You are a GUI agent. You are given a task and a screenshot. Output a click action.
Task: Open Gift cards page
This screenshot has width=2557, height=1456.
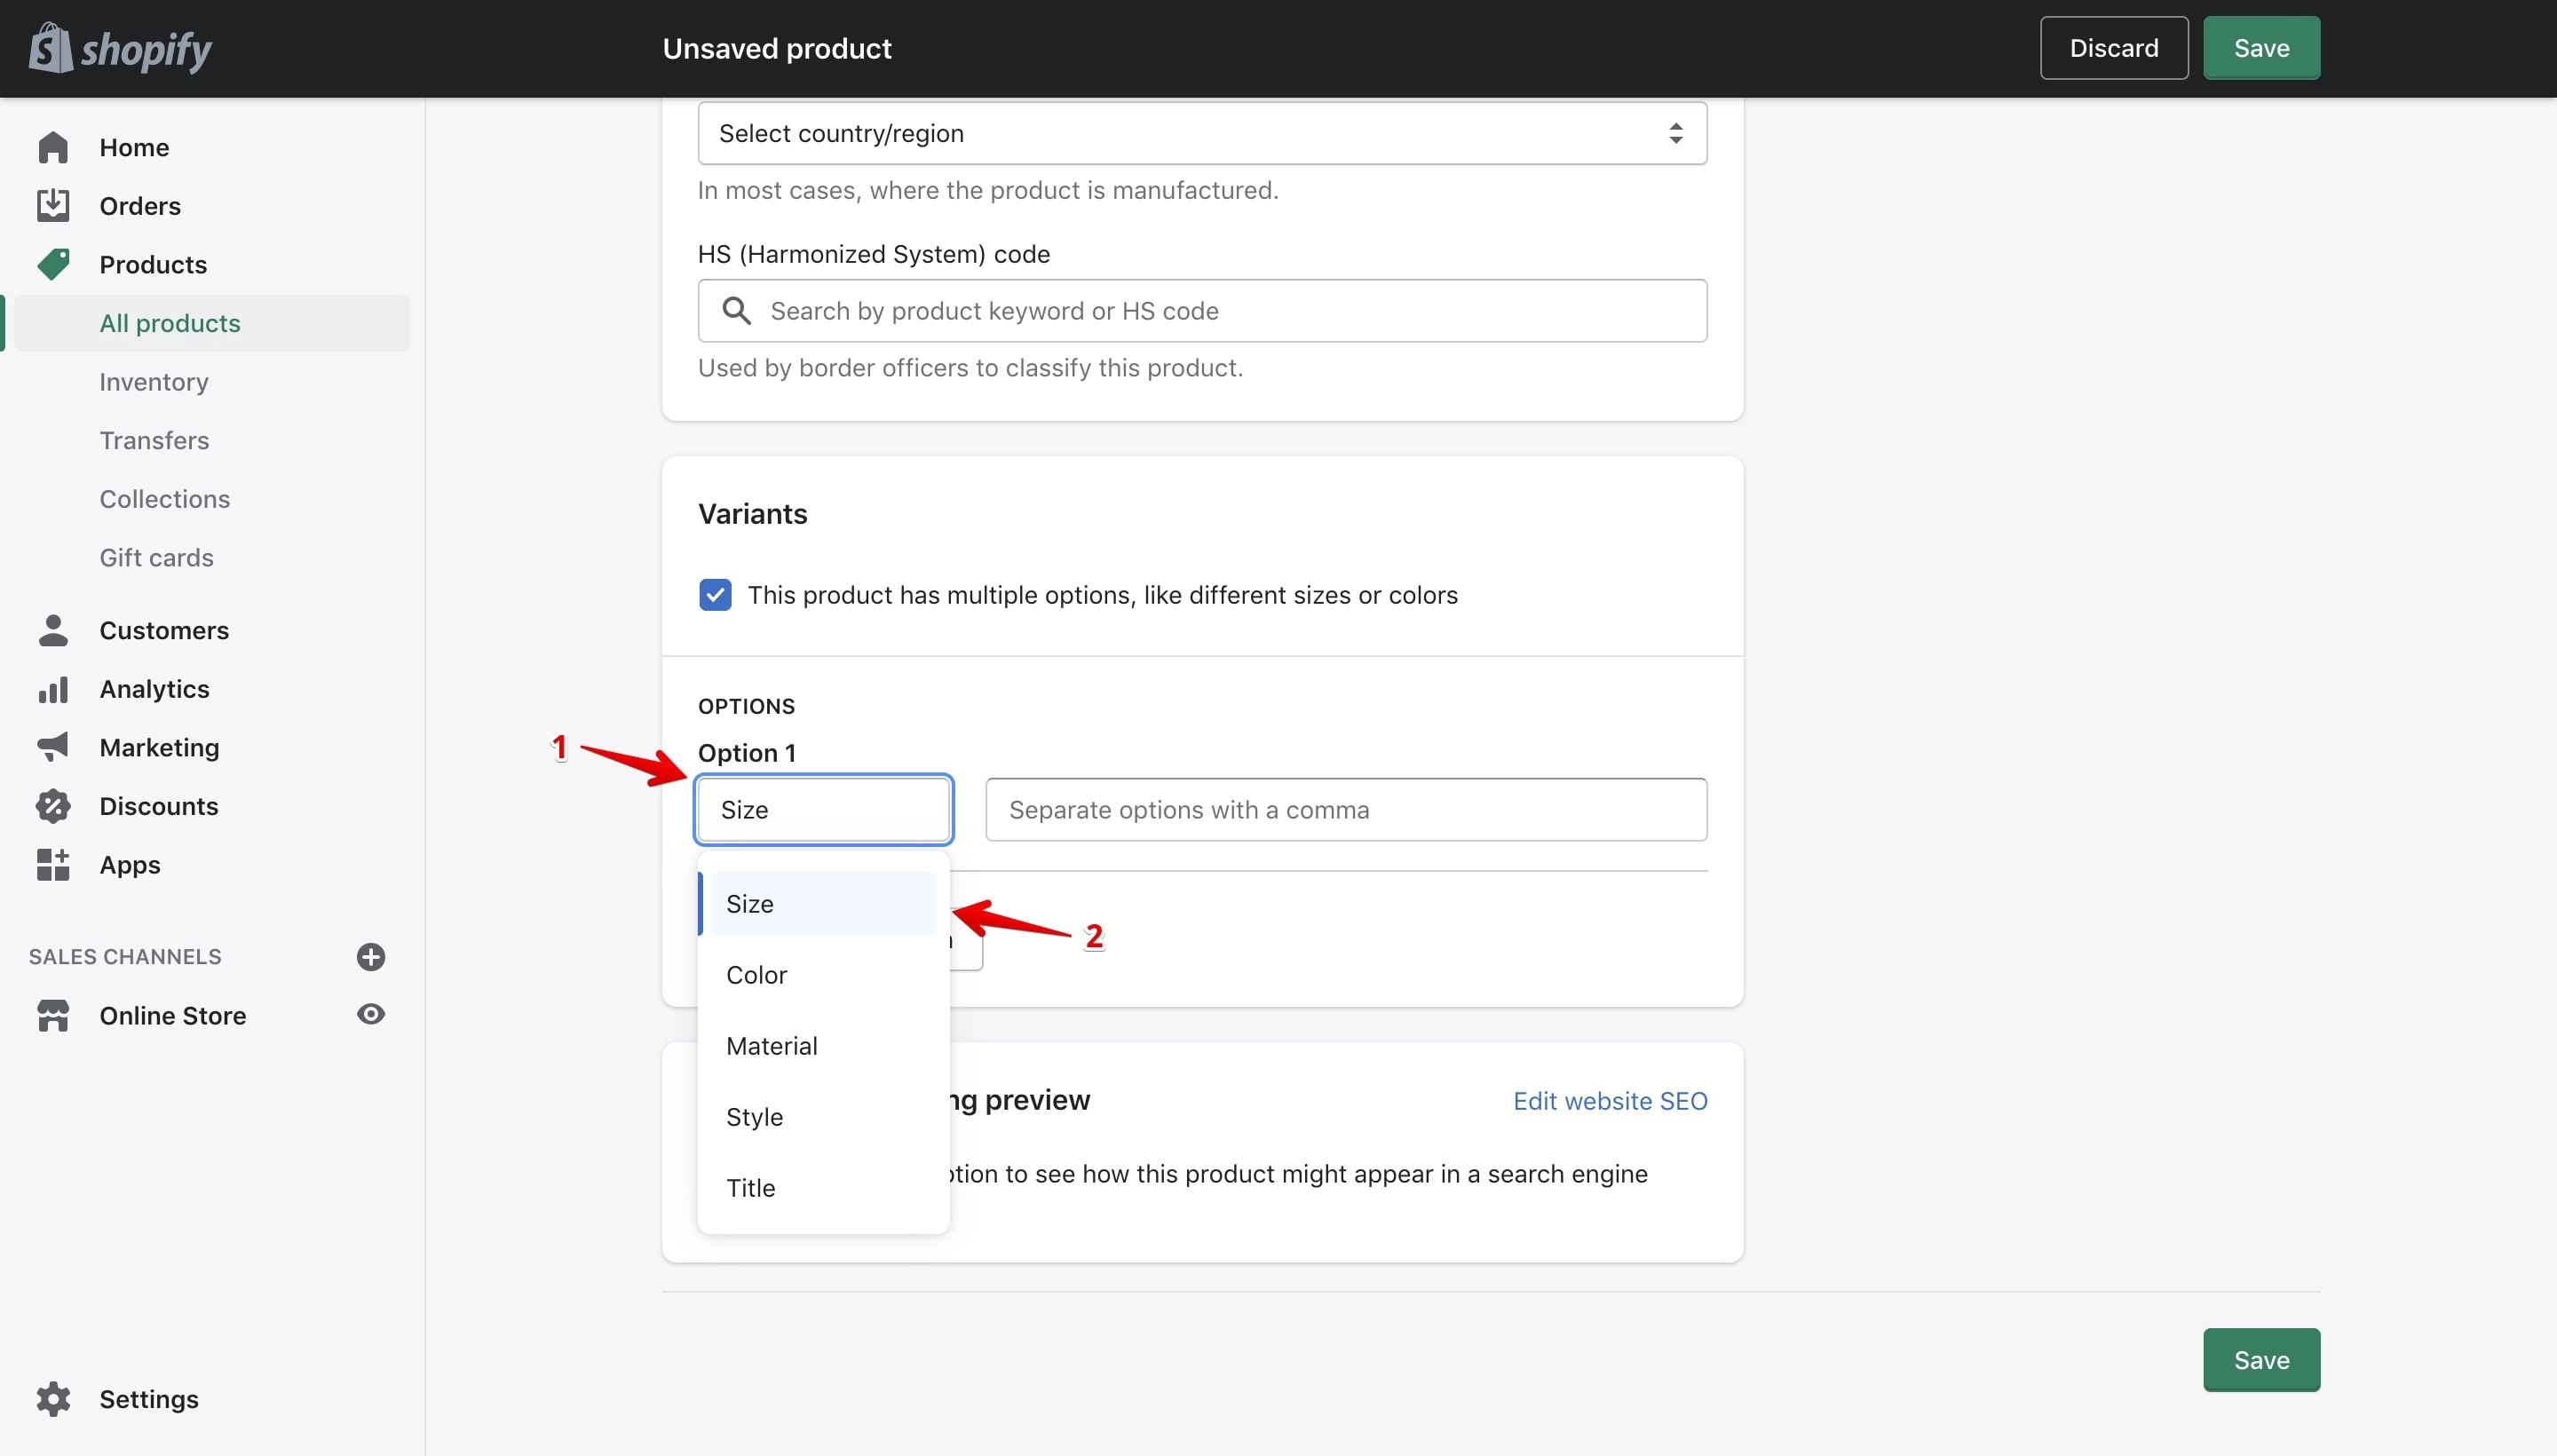pyautogui.click(x=156, y=557)
